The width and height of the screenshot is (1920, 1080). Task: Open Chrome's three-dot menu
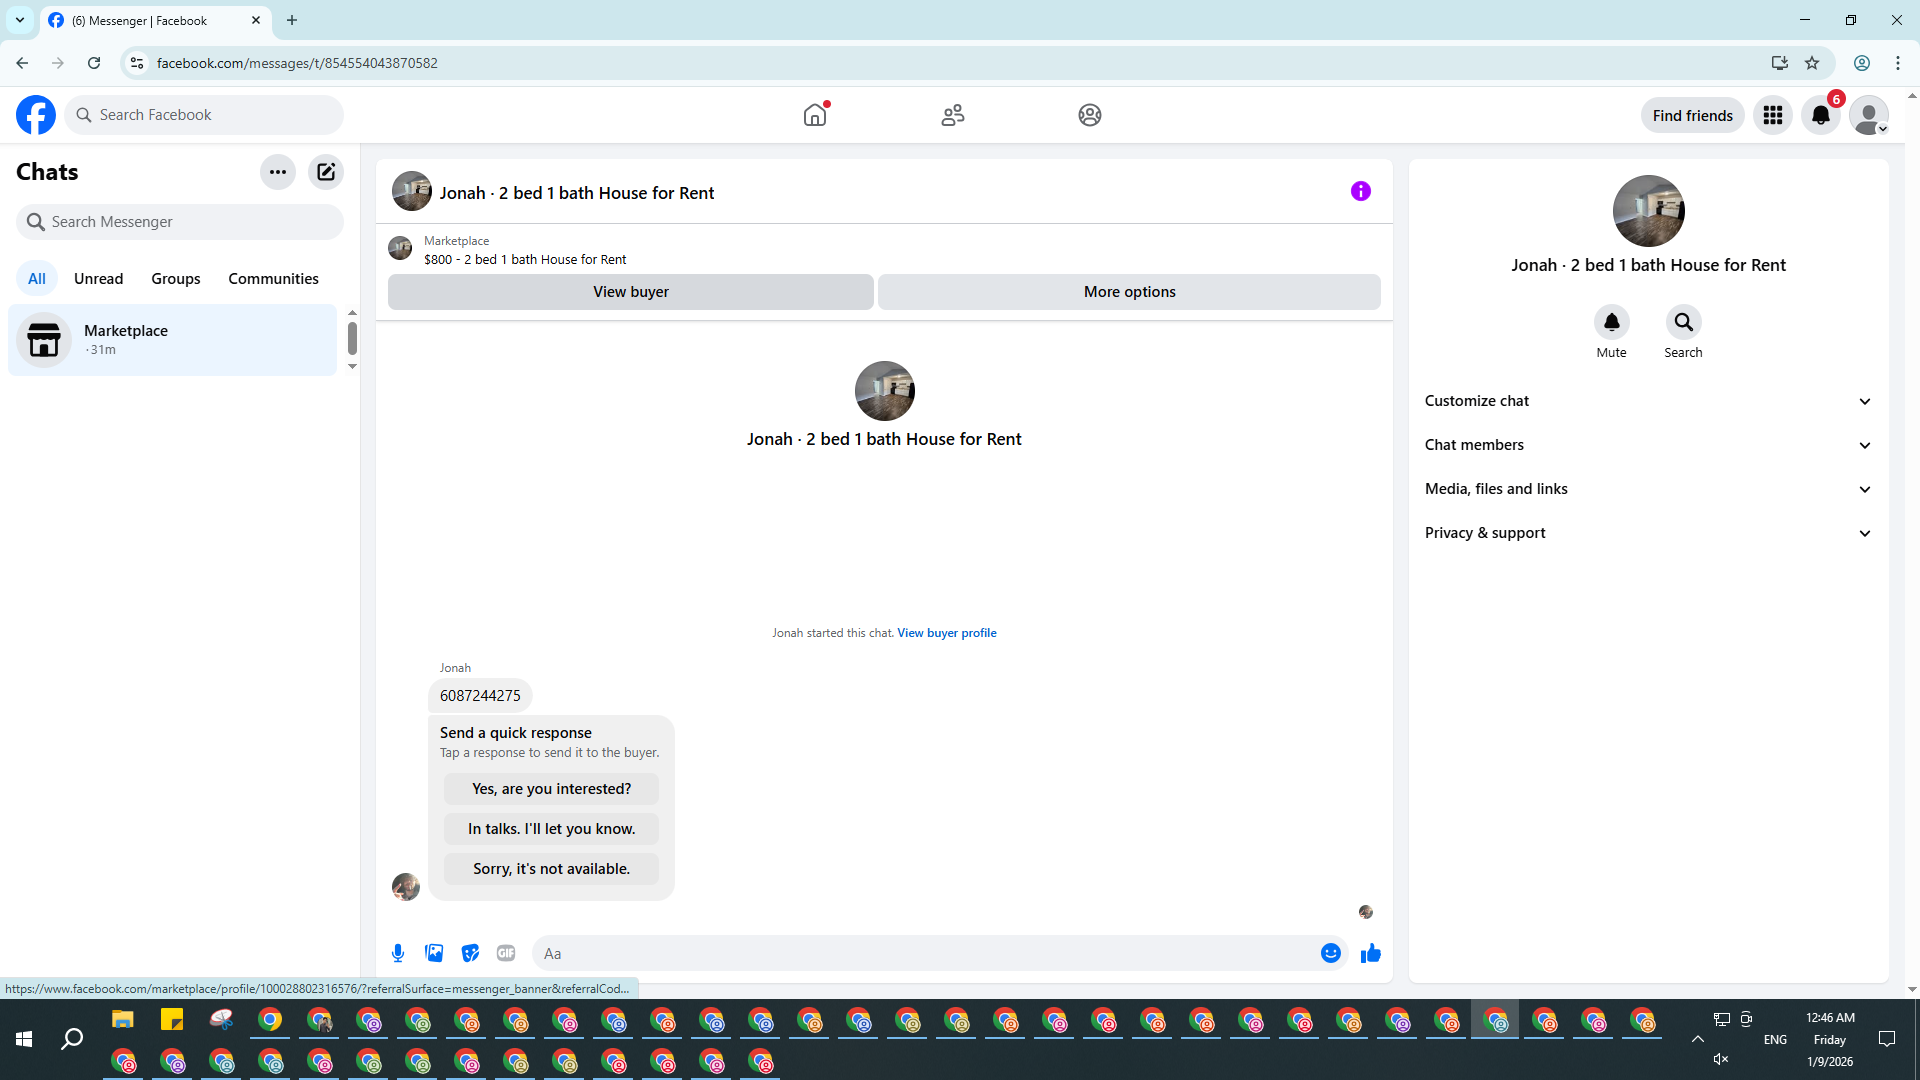[1898, 63]
